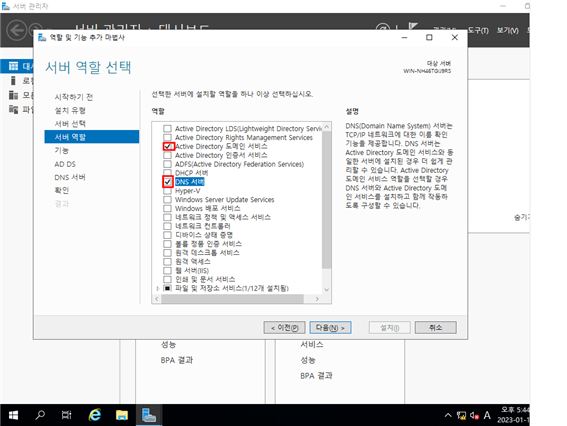The image size is (567, 426).
Task: Select DHCP 서버 role text
Action: click(x=191, y=173)
